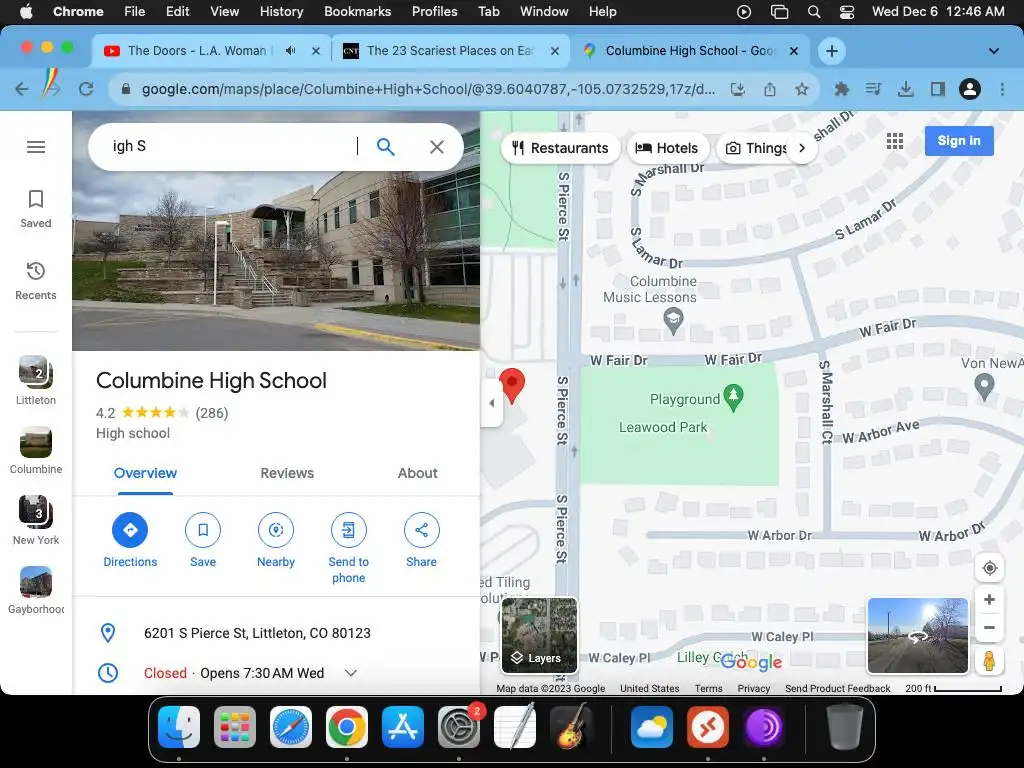Go back to the previous page
Viewport: 1024px width, 768px height.
click(x=22, y=89)
